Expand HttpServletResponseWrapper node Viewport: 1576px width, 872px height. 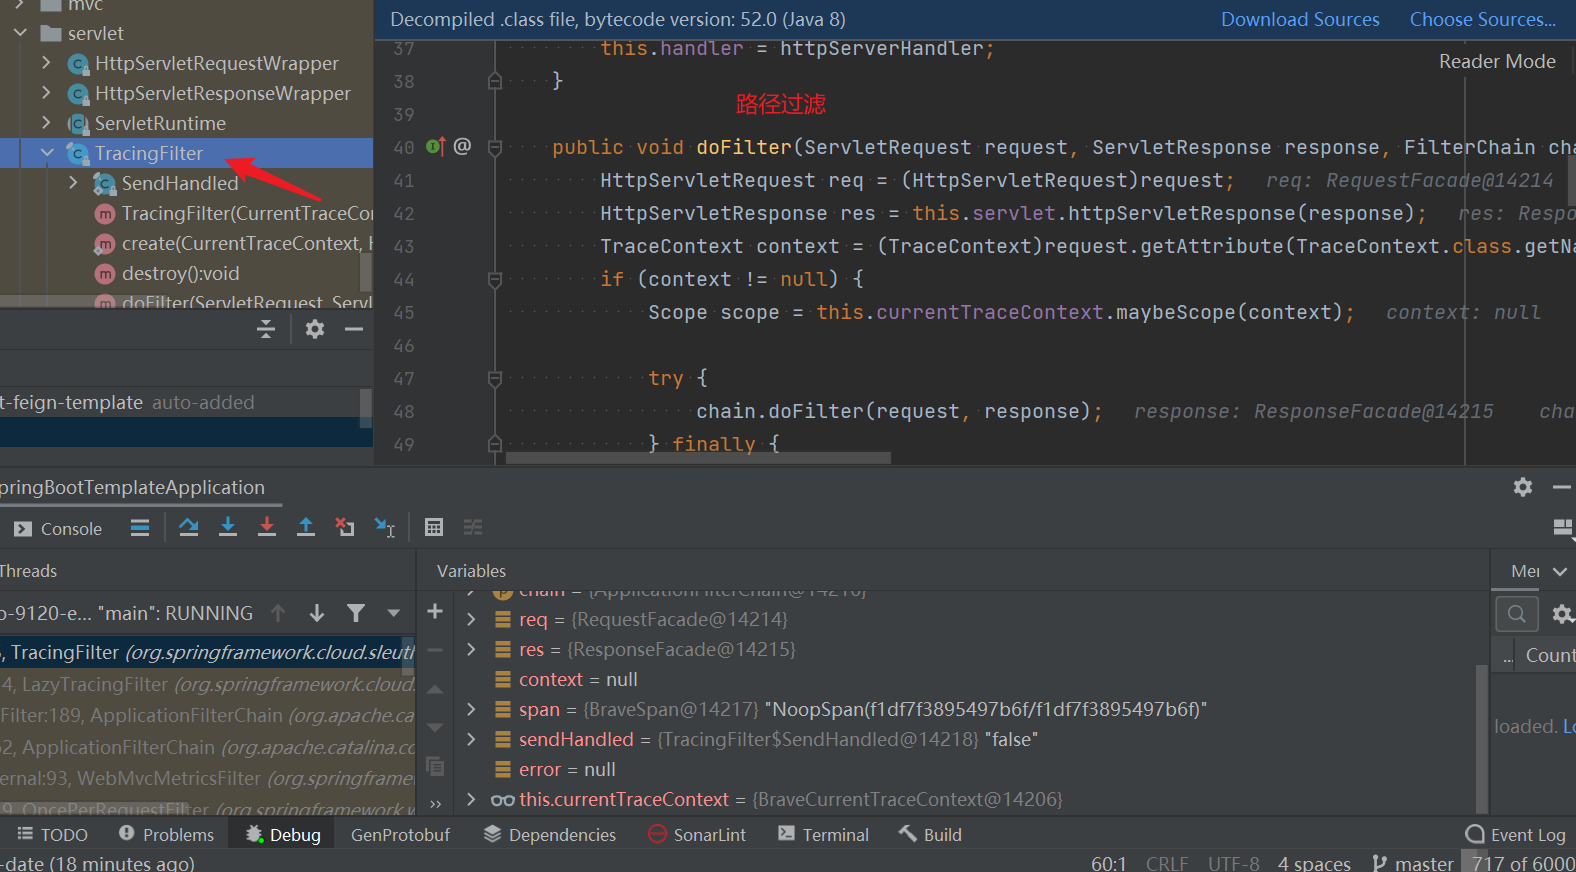point(46,93)
